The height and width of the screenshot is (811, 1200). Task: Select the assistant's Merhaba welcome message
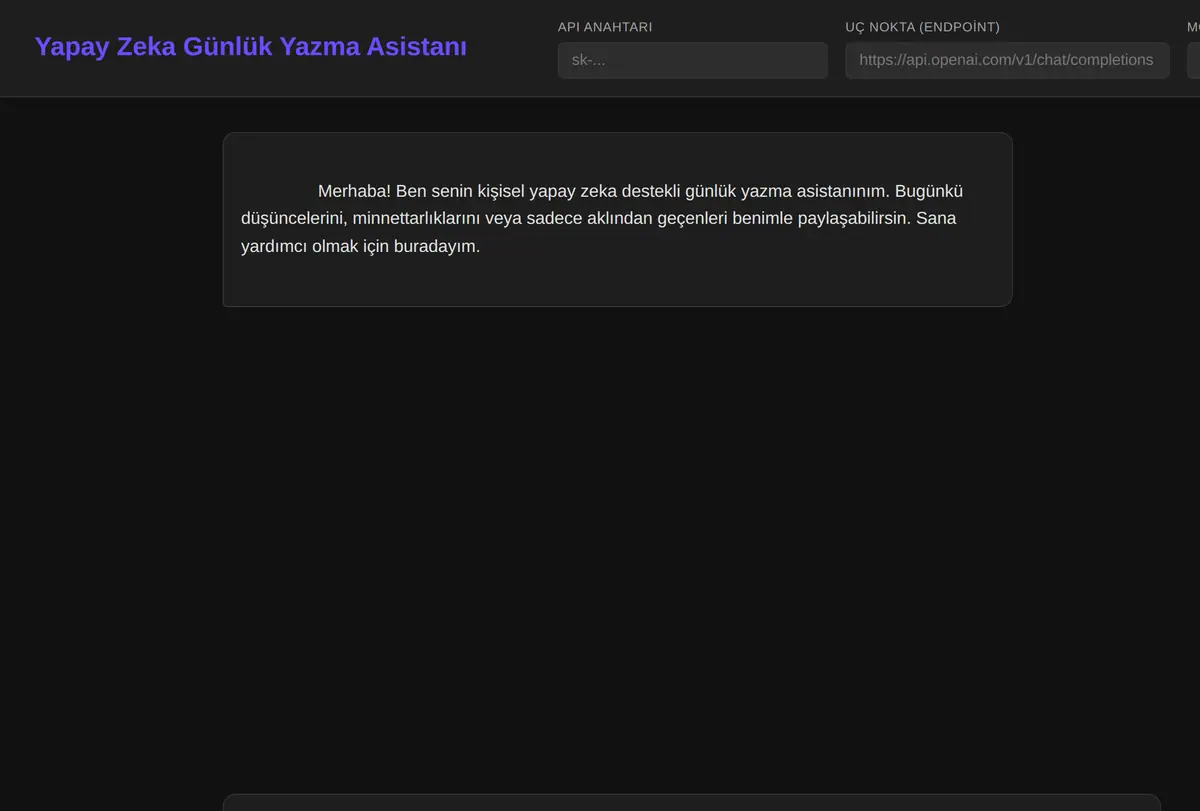tap(617, 219)
